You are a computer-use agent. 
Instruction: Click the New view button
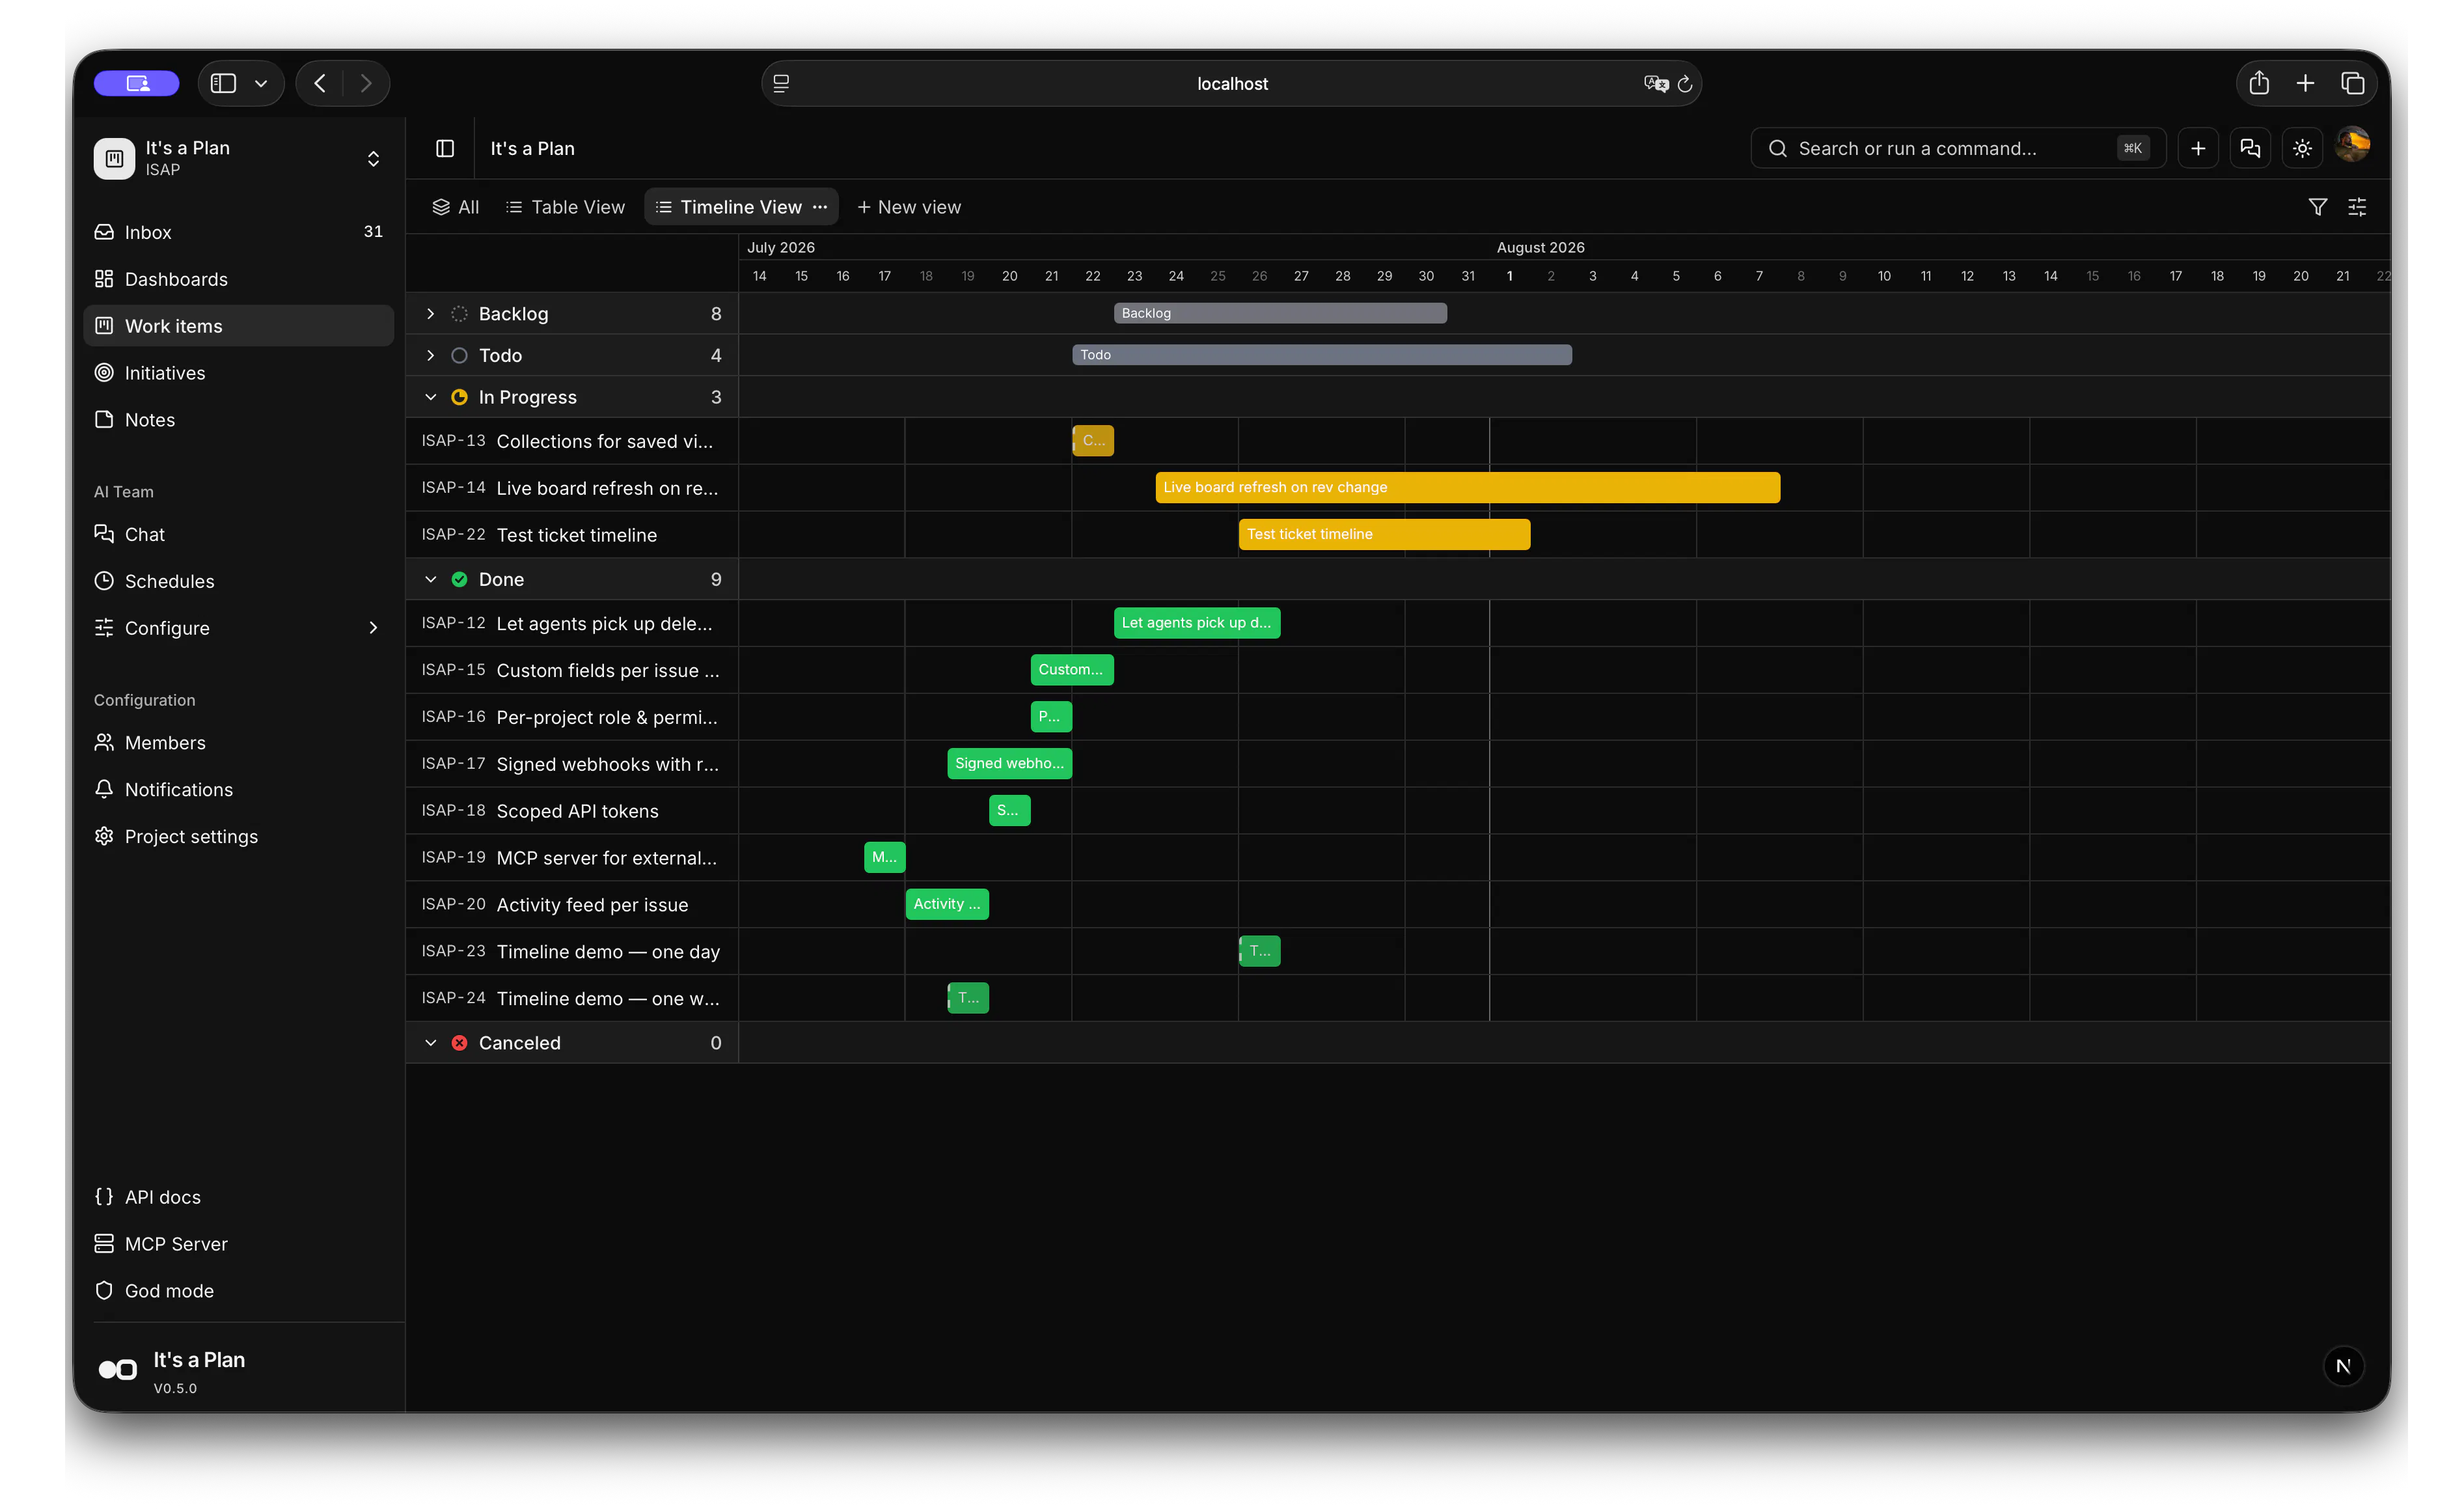pos(909,207)
